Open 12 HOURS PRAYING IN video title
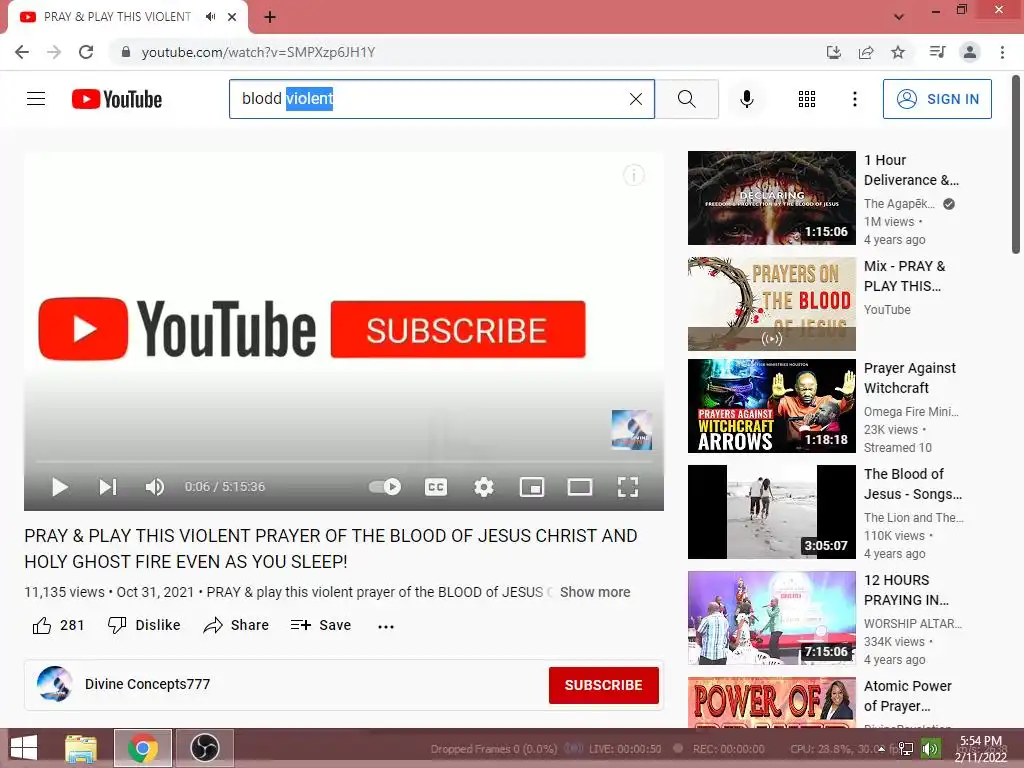 [x=906, y=590]
